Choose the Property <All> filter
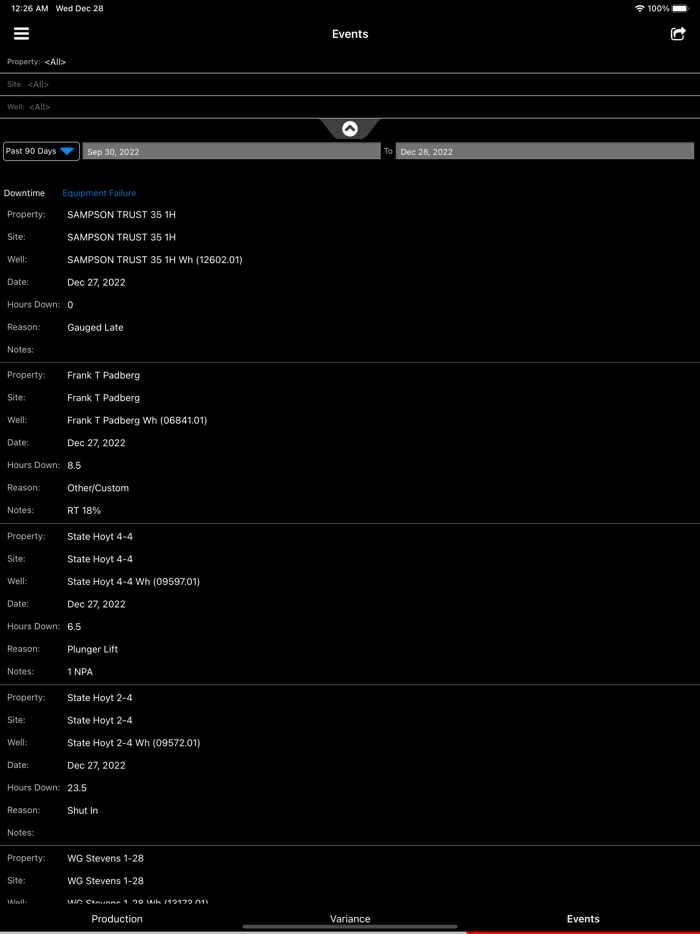700x934 pixels. tap(350, 62)
